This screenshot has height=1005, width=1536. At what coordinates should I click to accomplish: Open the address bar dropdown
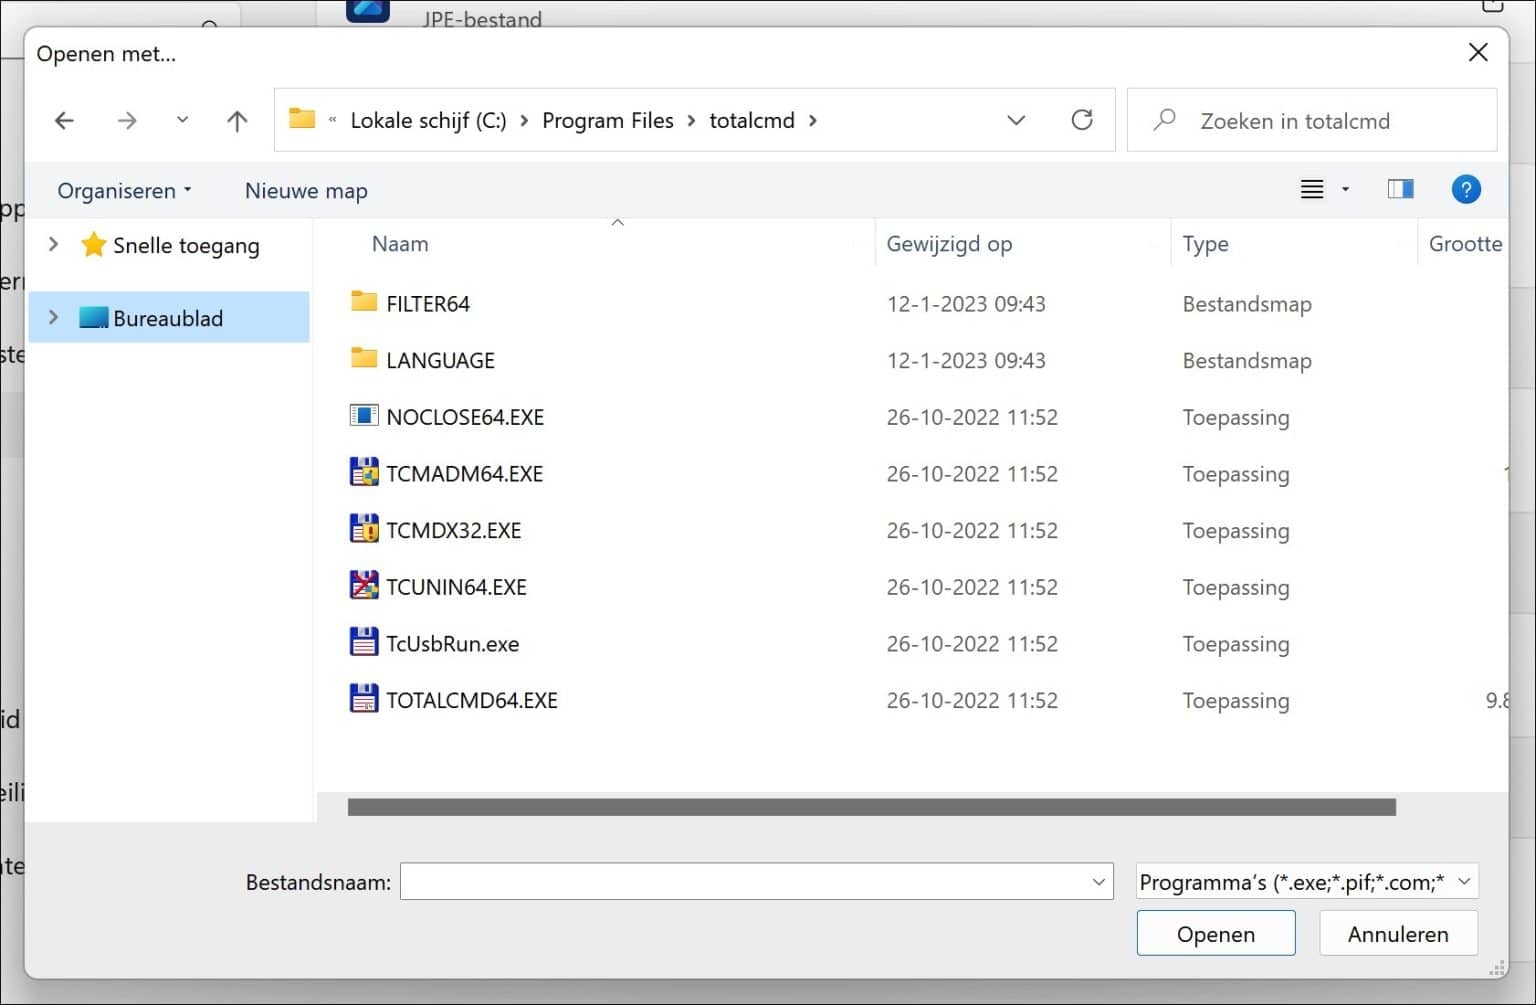point(1016,120)
